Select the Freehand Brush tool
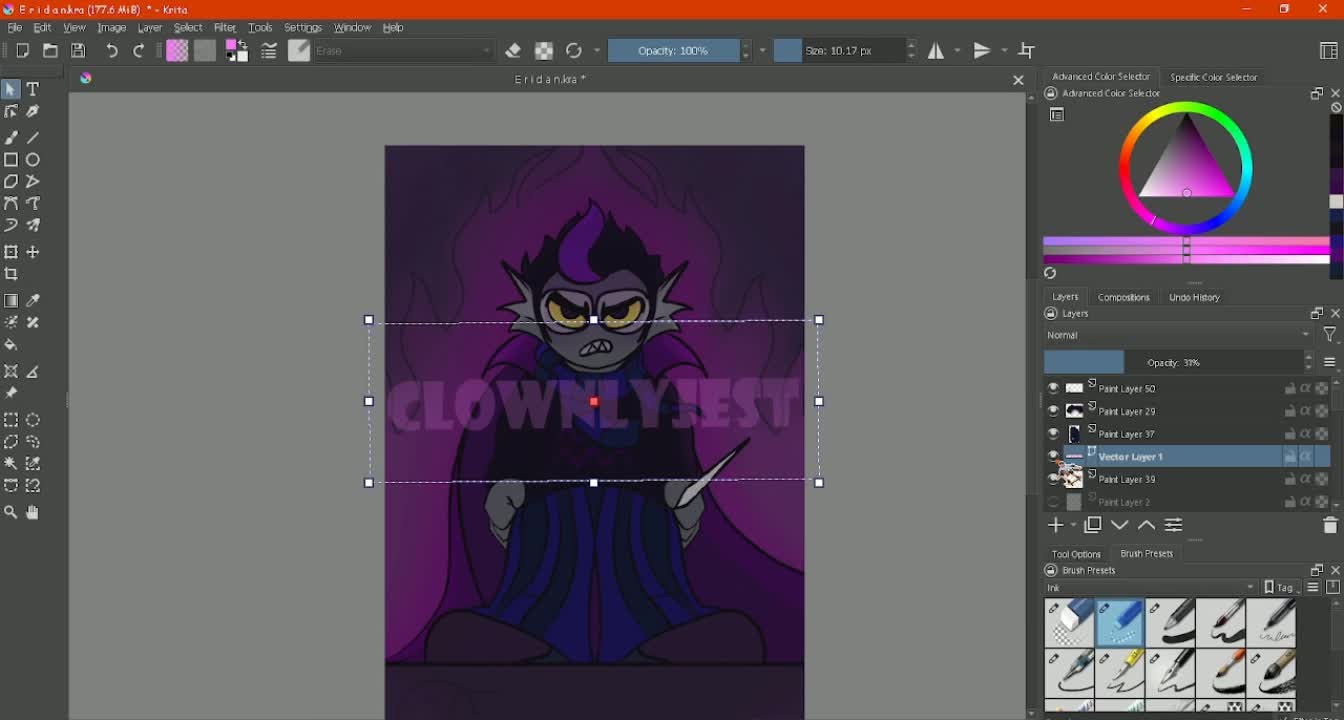 [x=11, y=138]
